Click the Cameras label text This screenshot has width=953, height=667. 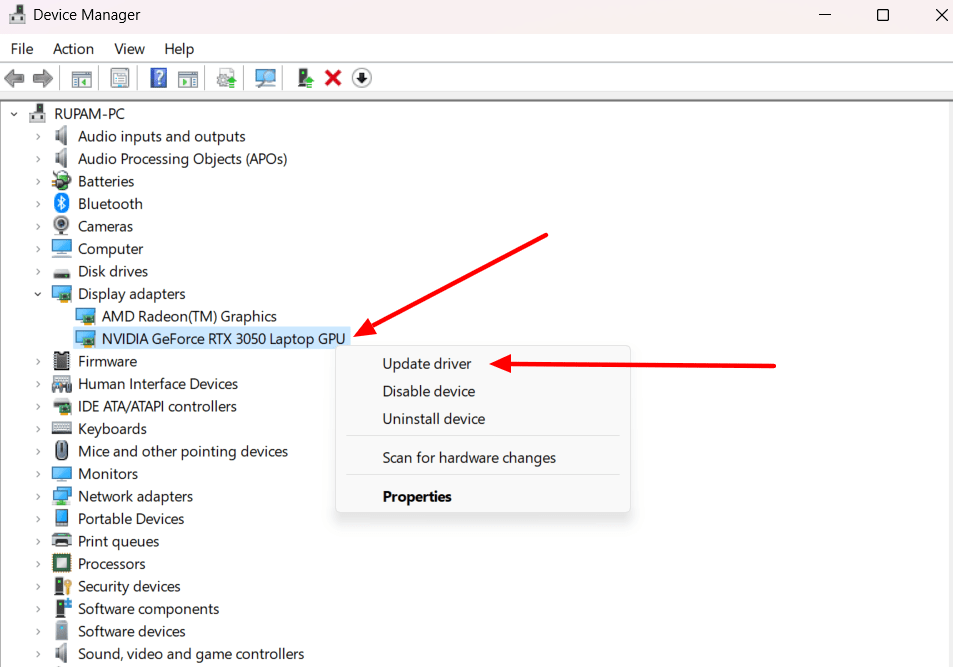(x=105, y=226)
